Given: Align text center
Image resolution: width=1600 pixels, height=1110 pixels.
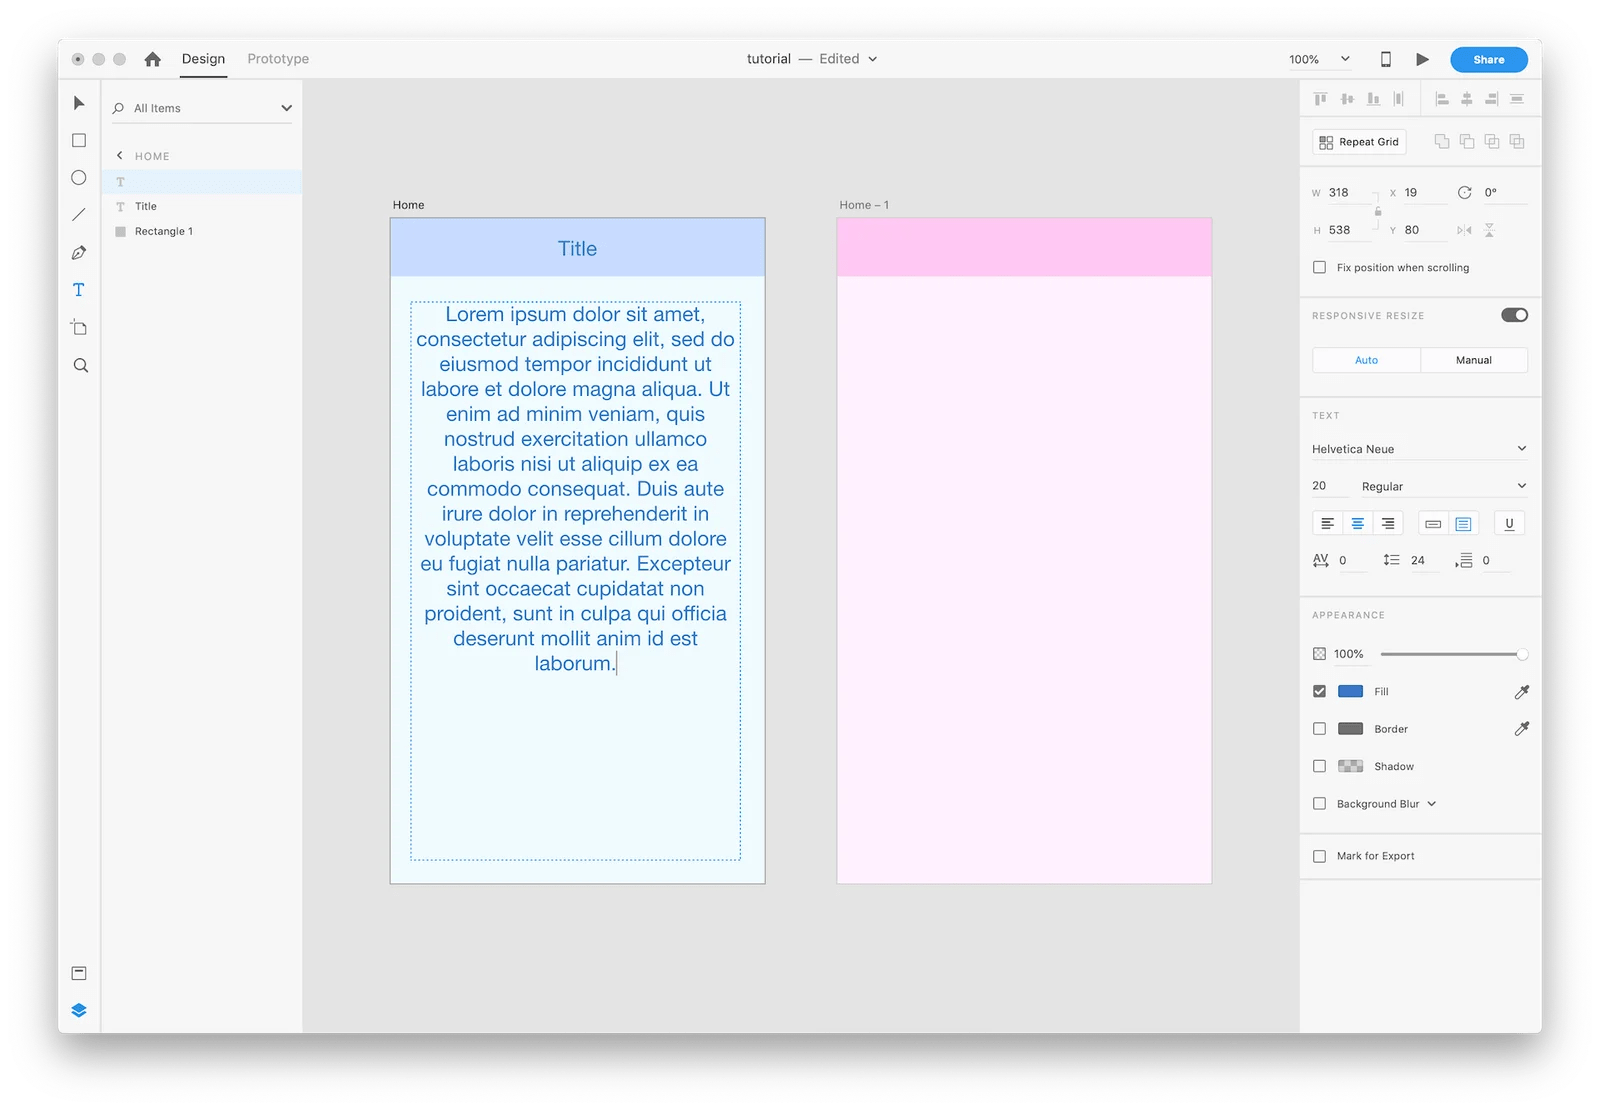Looking at the screenshot, I should [x=1358, y=524].
